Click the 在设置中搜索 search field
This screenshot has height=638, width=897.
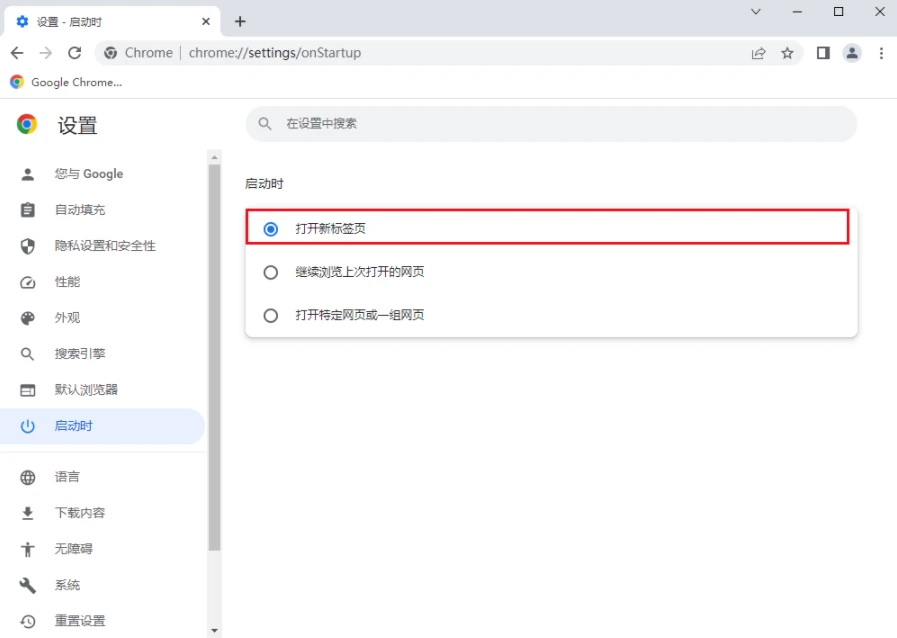click(x=550, y=124)
